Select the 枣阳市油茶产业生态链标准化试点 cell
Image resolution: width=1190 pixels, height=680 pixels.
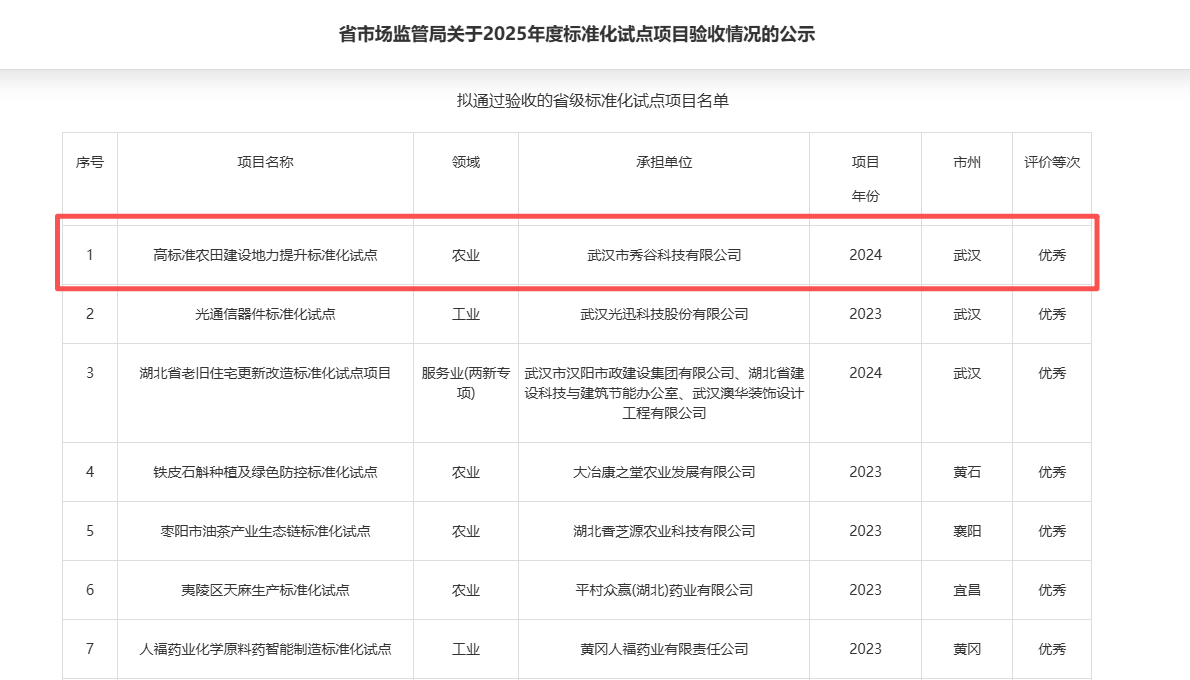[x=265, y=531]
